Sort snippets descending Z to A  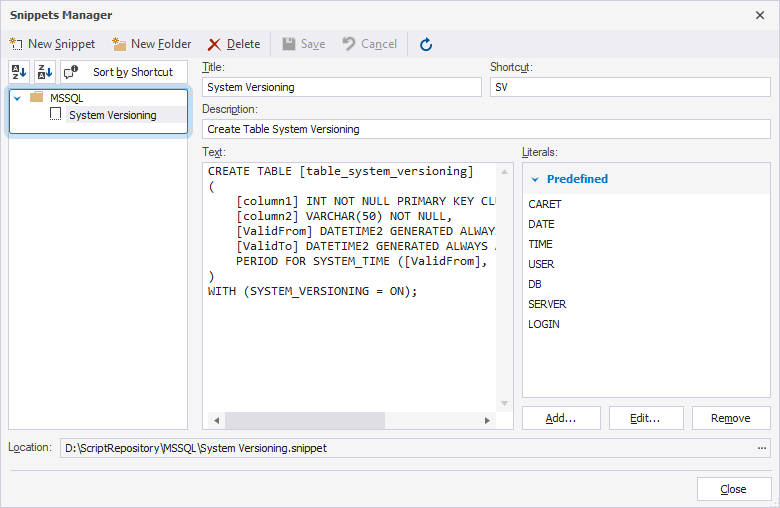[45, 72]
